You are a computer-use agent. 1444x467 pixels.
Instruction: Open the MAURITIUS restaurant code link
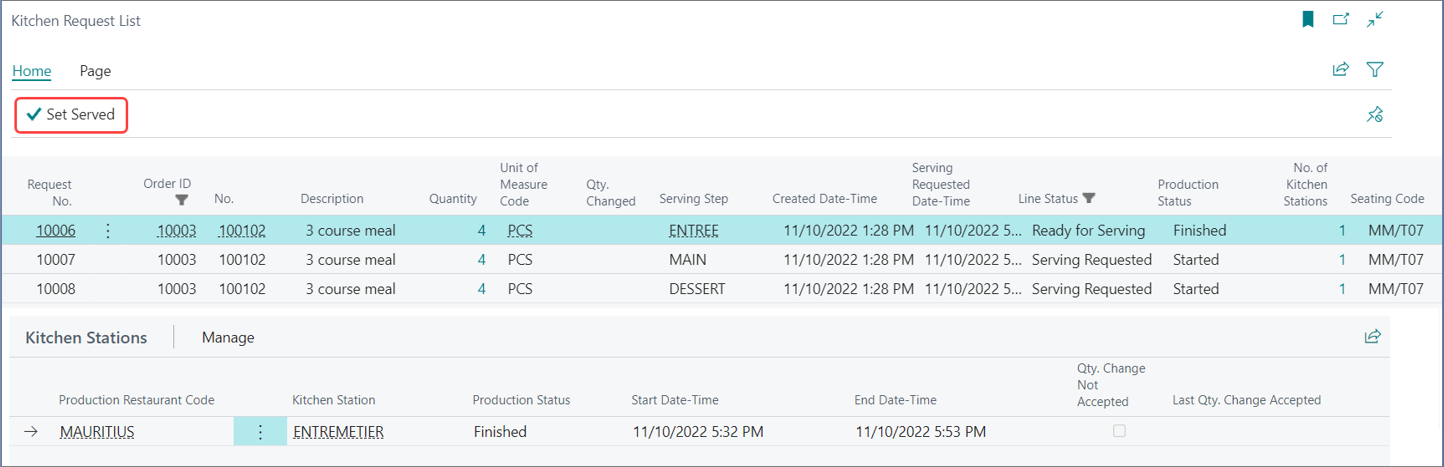coord(97,432)
